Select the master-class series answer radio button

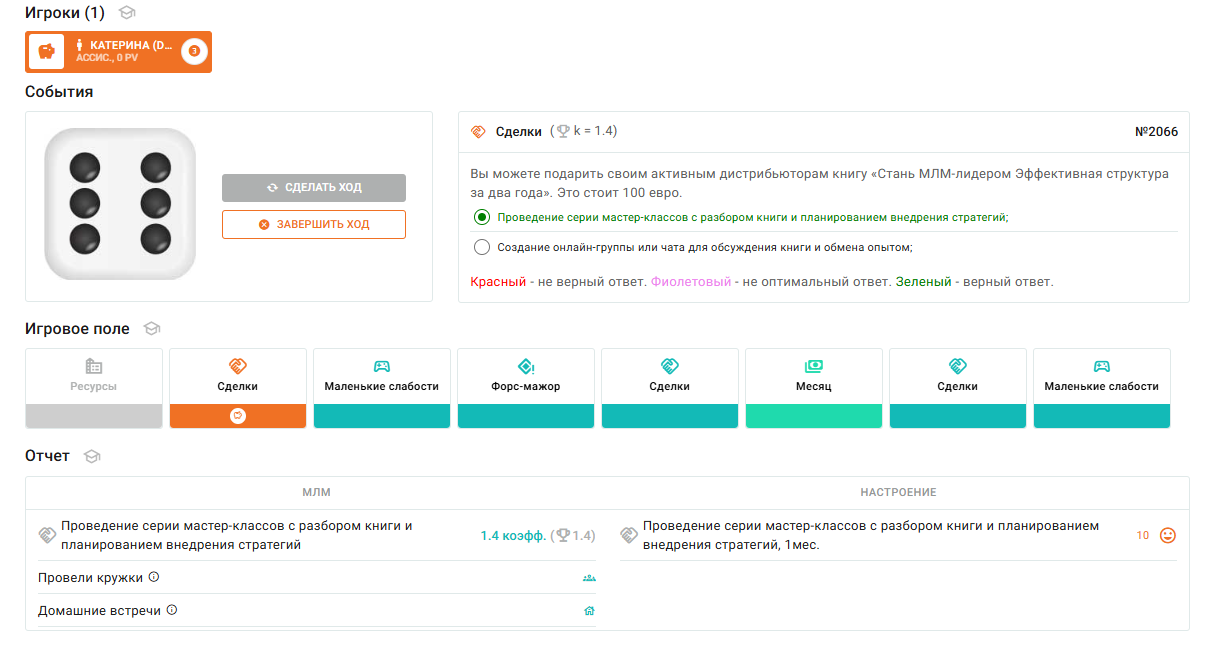482,217
